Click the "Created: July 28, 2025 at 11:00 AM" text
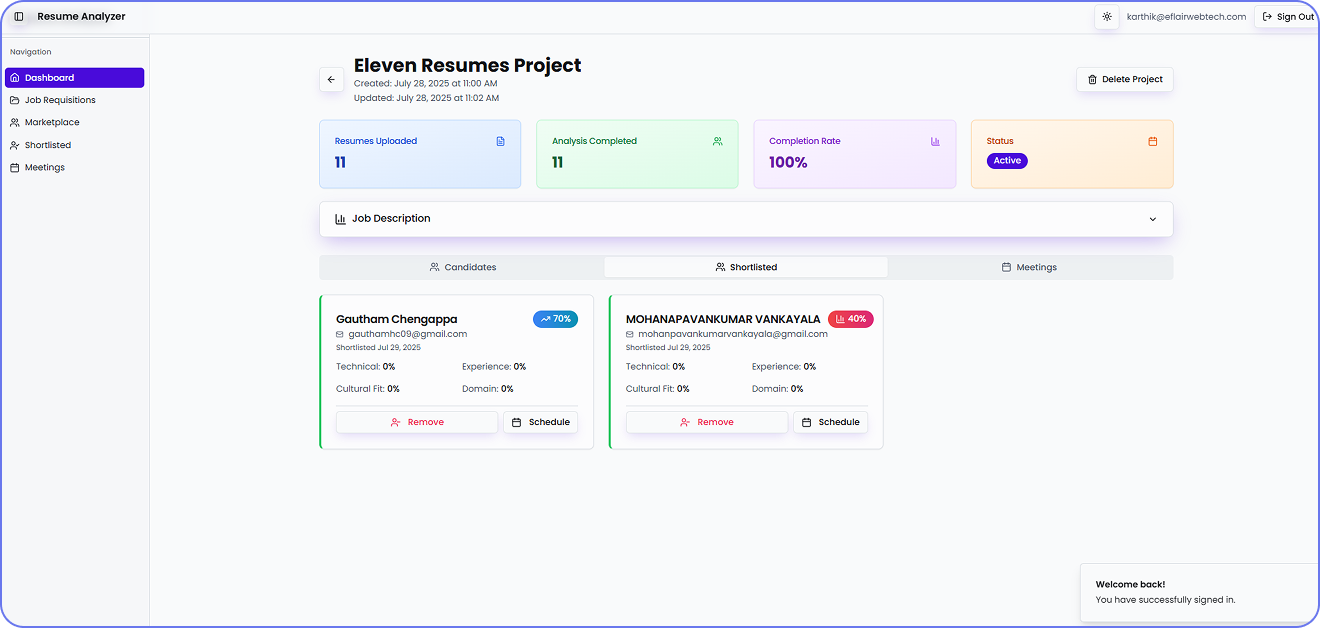This screenshot has height=628, width=1320. point(425,83)
